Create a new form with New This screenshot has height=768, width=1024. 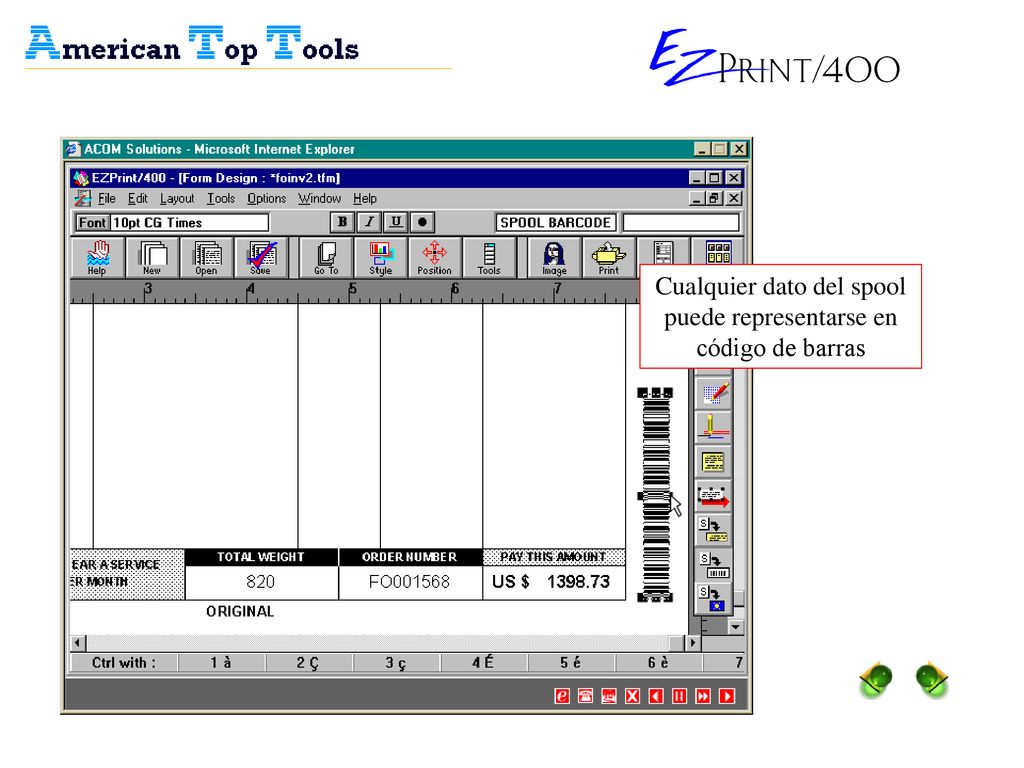pyautogui.click(x=152, y=258)
